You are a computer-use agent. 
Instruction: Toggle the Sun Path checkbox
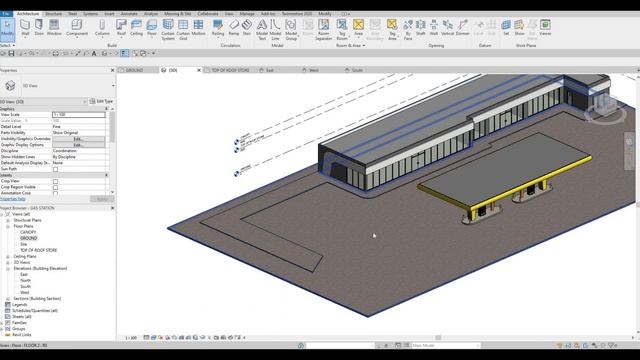pyautogui.click(x=56, y=169)
